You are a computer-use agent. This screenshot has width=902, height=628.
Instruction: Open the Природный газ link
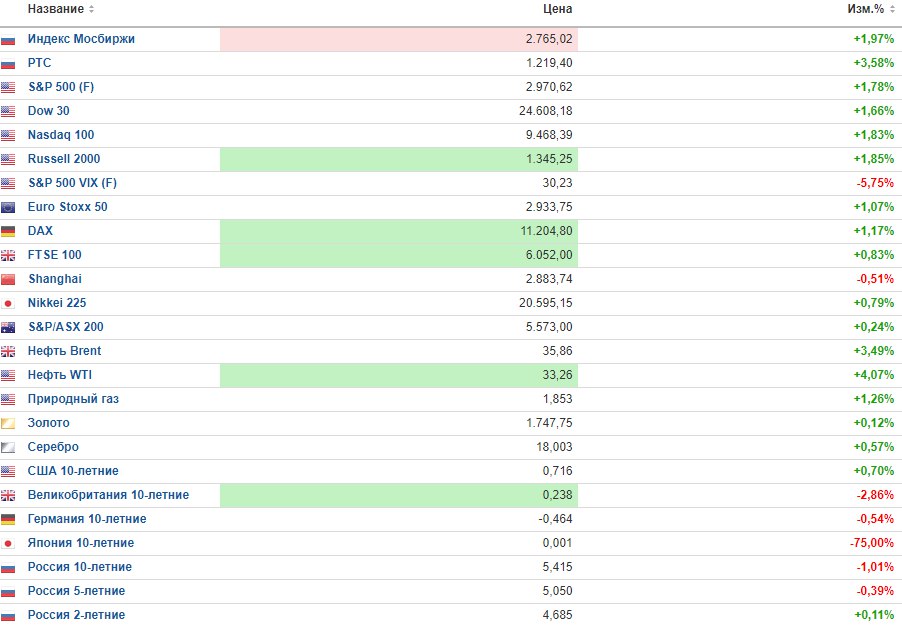[x=73, y=399]
